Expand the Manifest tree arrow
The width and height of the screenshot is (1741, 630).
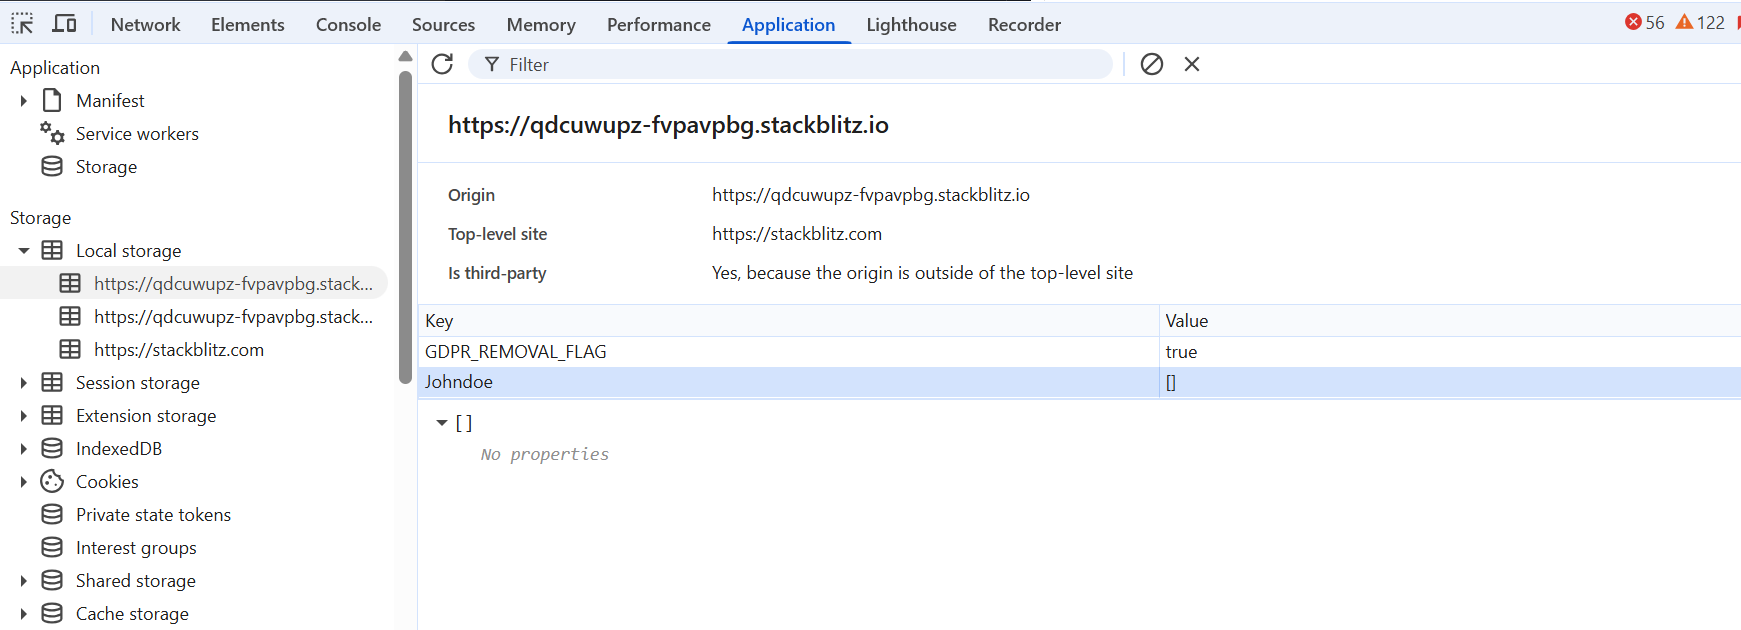click(x=23, y=101)
